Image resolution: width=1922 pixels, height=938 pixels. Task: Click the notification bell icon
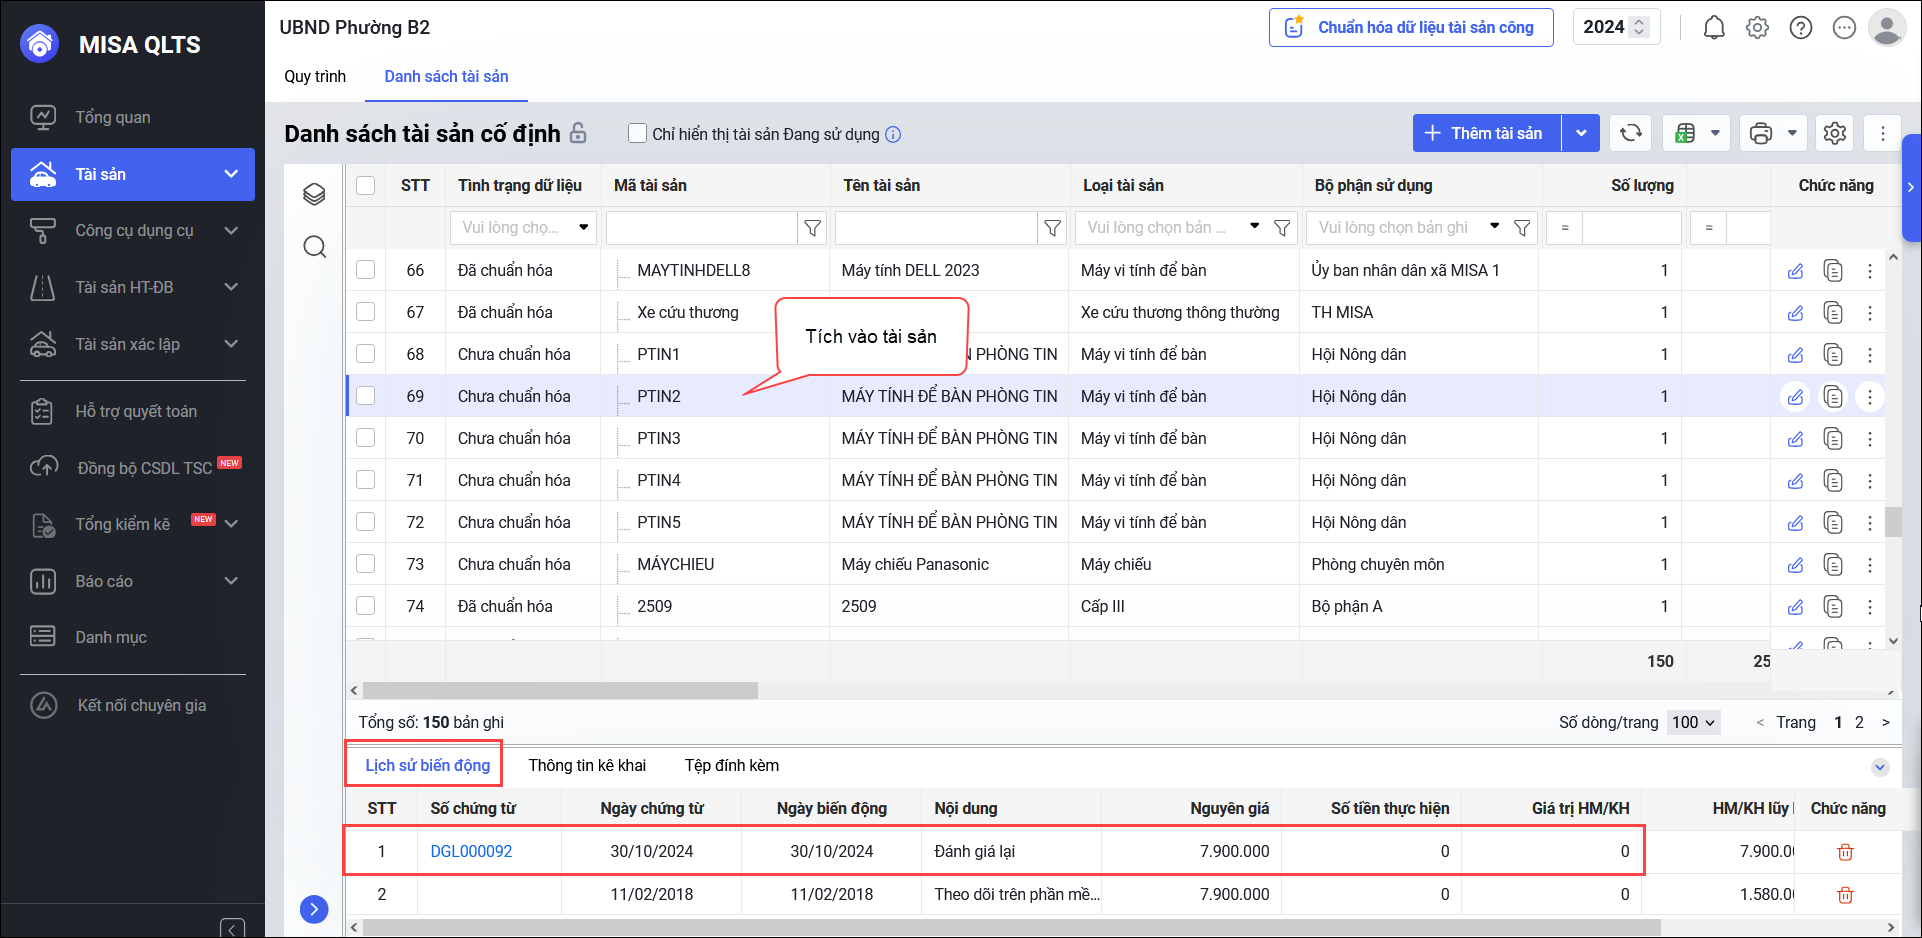(1714, 28)
